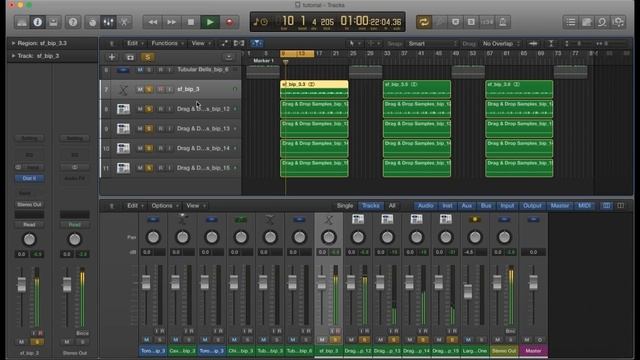
Task: Select the Drag & D...s_bip_12 track icon
Action: [x=123, y=109]
